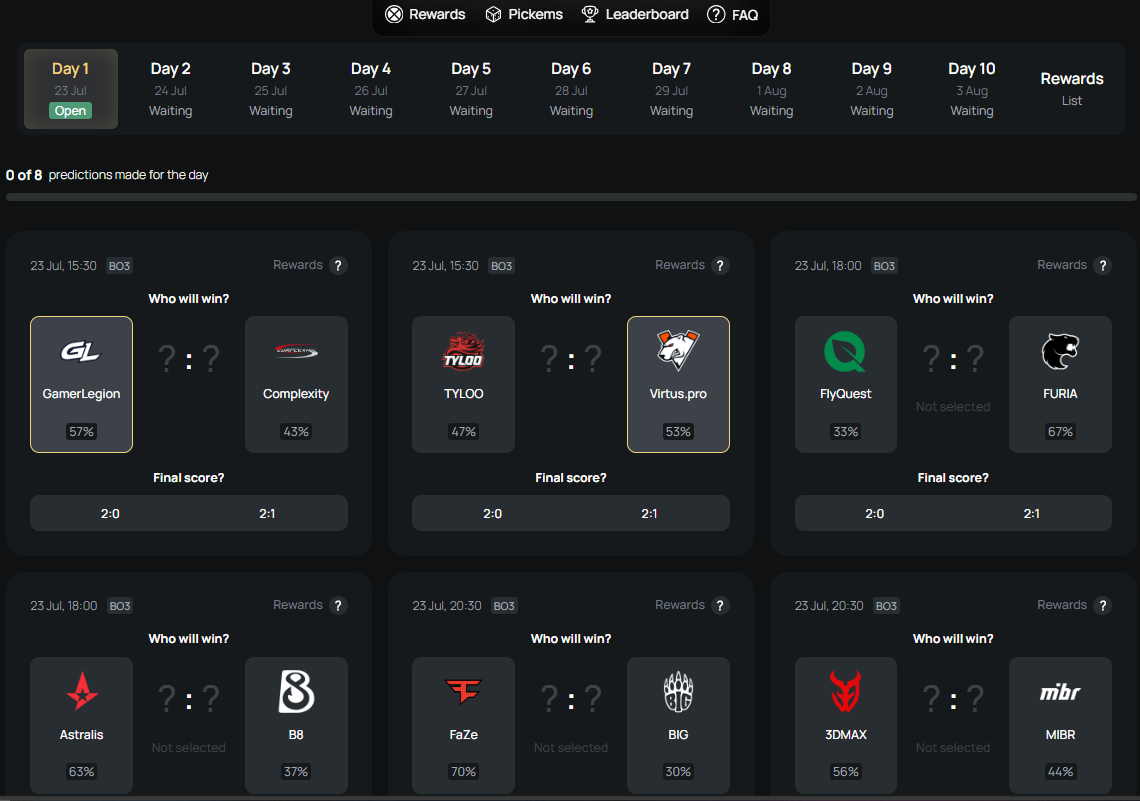Pick TYLOO as match winner
Screen dimensions: 1140x801
click(463, 385)
